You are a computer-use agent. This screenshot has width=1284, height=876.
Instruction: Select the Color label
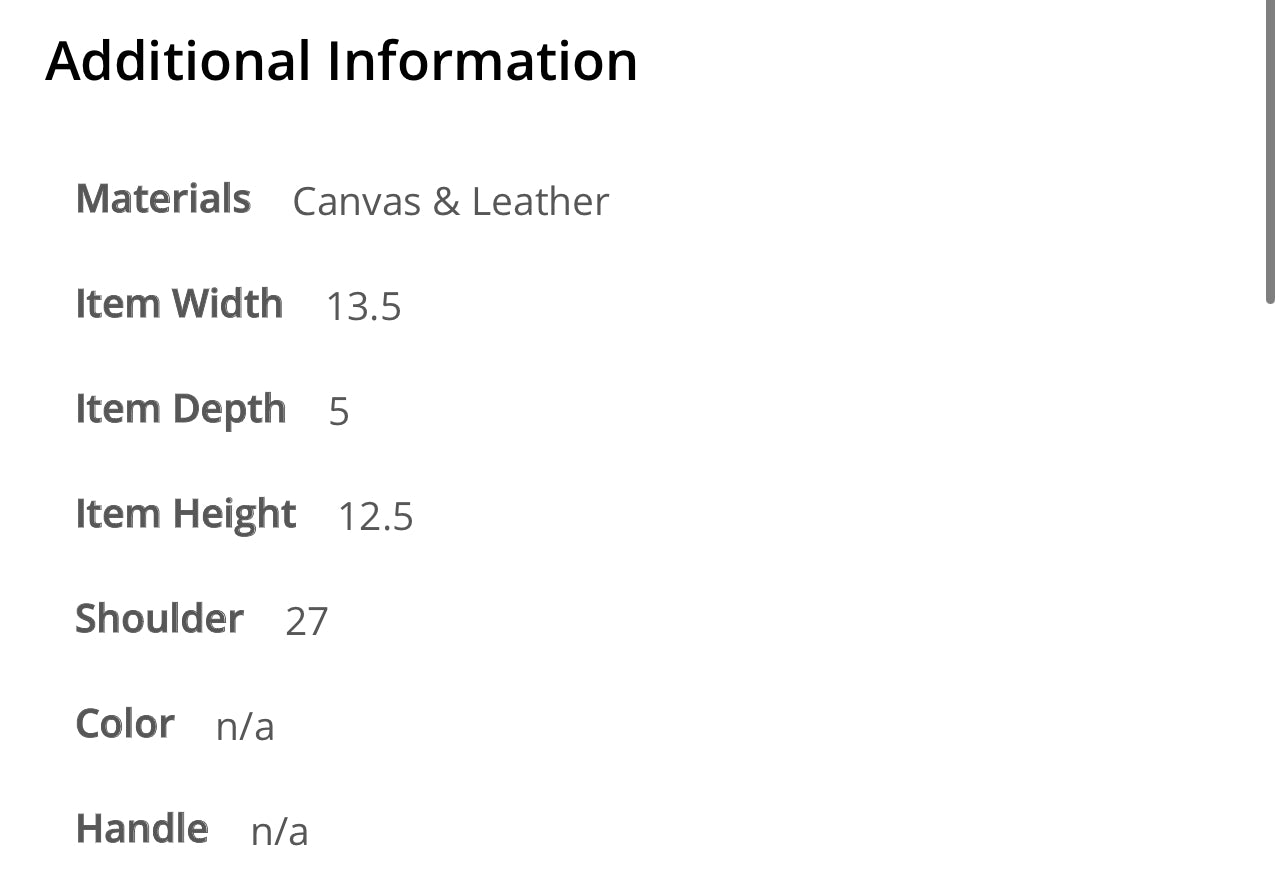click(x=125, y=724)
